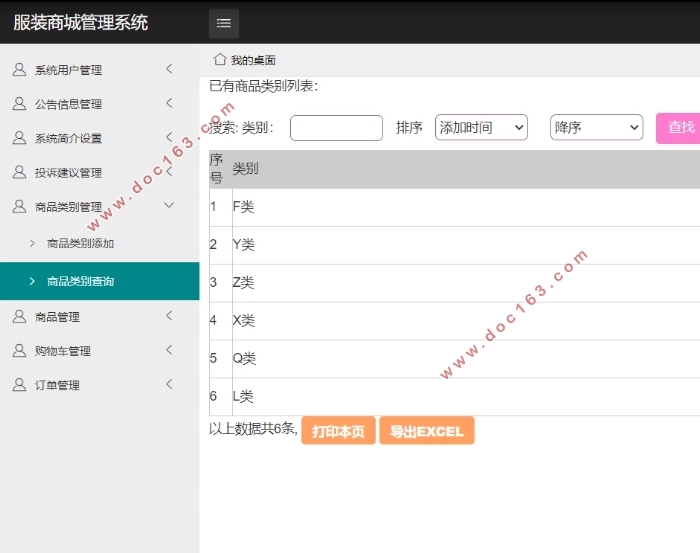Viewport: 700px width, 553px height.
Task: Click user icon next to 公告信息管理
Action: 19,104
